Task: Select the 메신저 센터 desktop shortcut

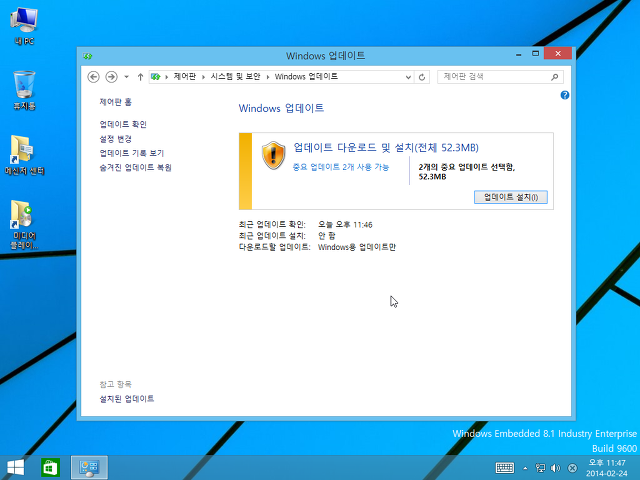Action: pyautogui.click(x=24, y=155)
